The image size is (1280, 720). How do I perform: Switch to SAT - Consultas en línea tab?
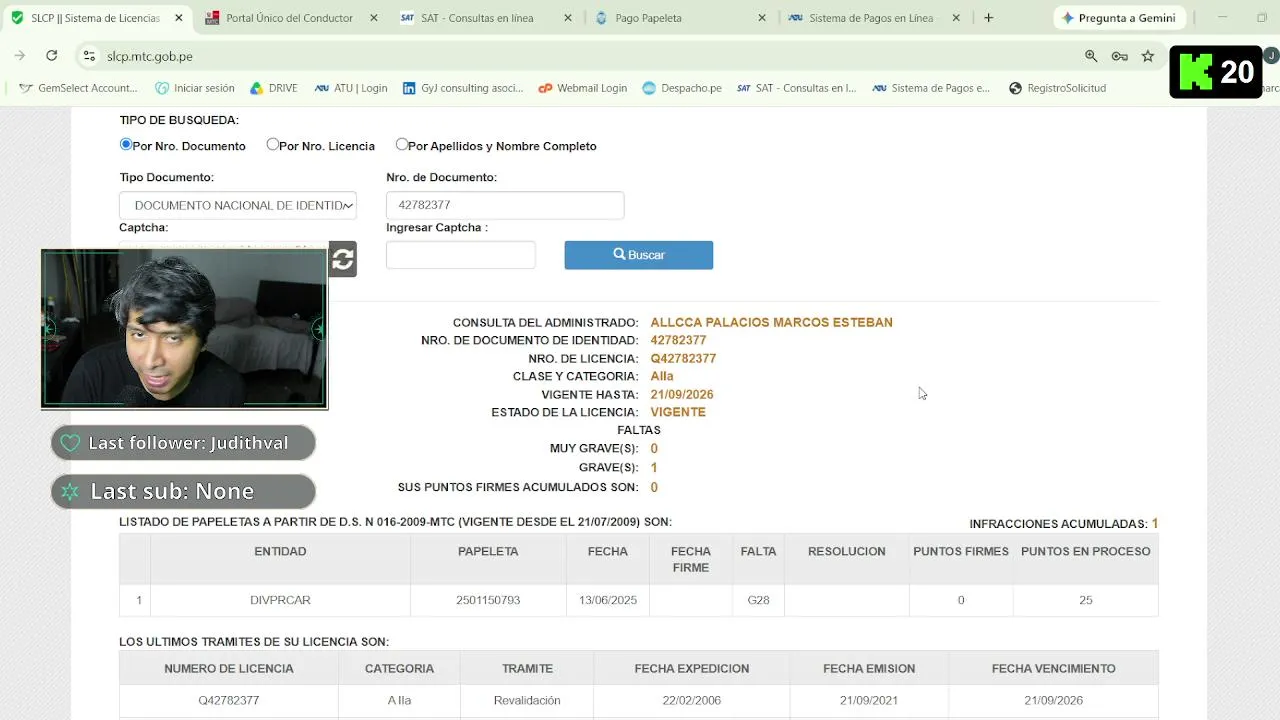[484, 18]
